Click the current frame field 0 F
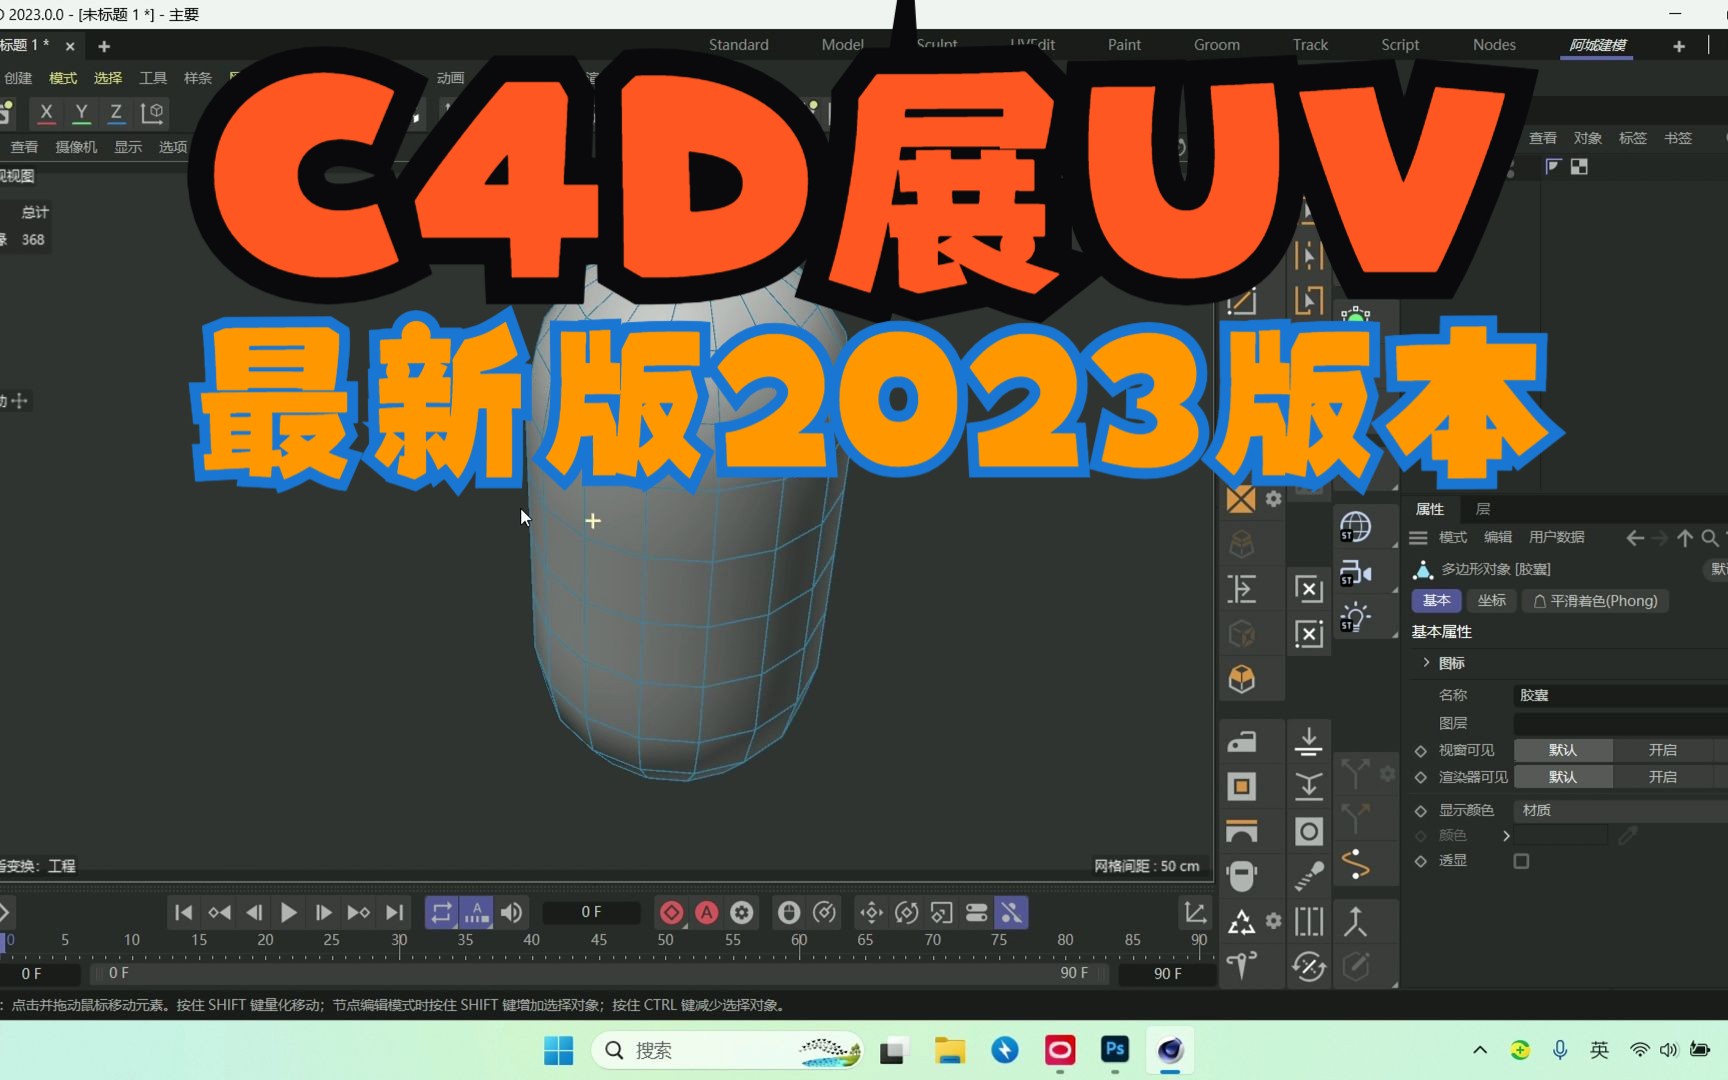The height and width of the screenshot is (1080, 1728). click(591, 912)
